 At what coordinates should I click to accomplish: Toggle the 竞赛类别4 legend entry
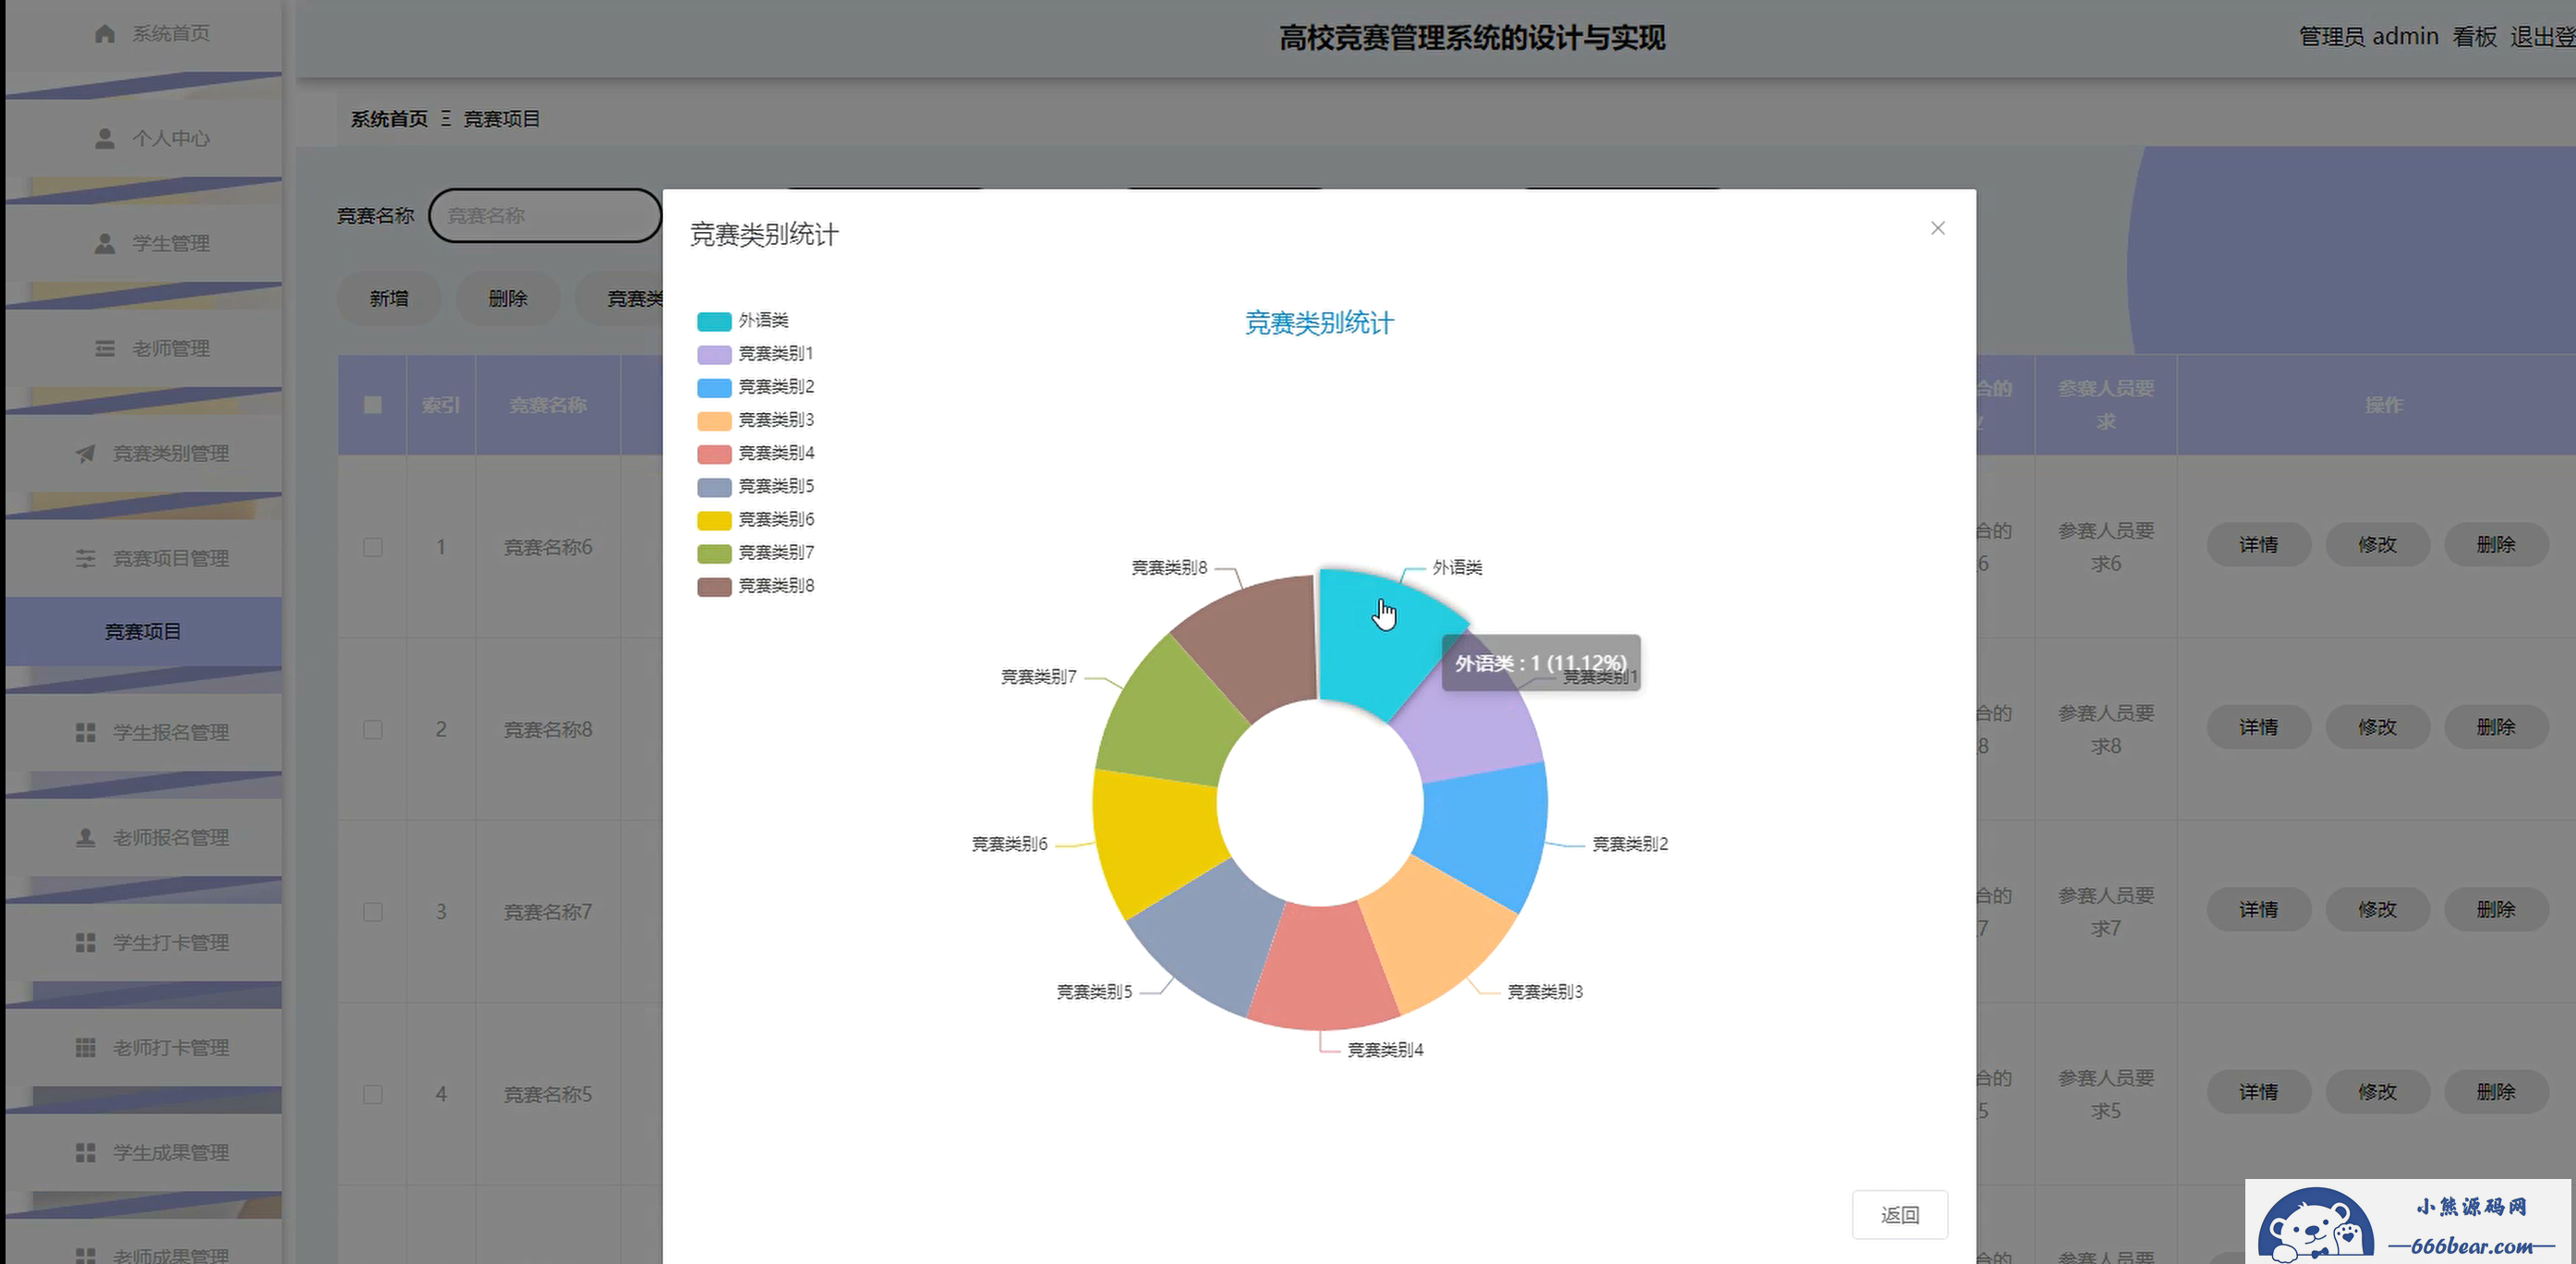point(756,453)
